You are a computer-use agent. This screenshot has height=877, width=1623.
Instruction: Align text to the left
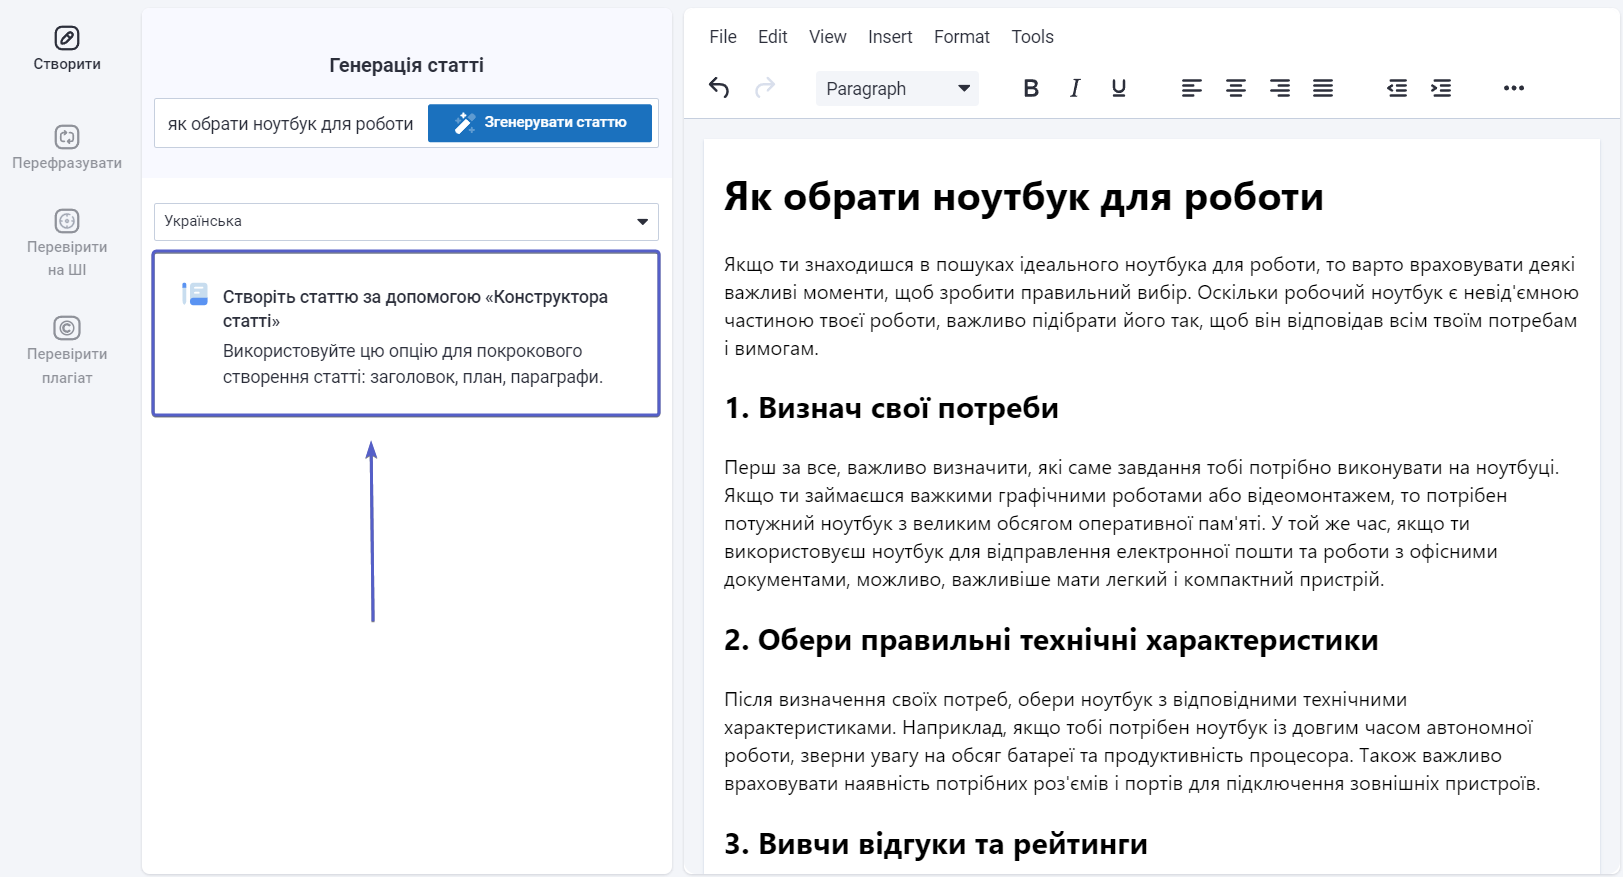pyautogui.click(x=1192, y=88)
